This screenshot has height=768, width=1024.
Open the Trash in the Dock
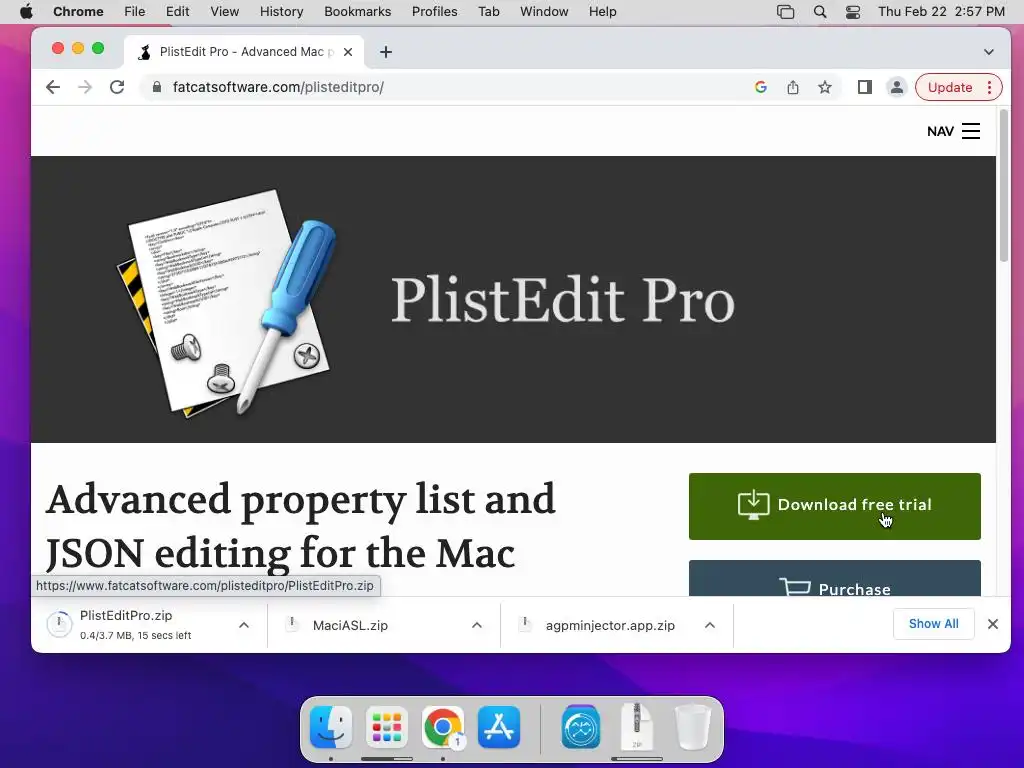693,726
